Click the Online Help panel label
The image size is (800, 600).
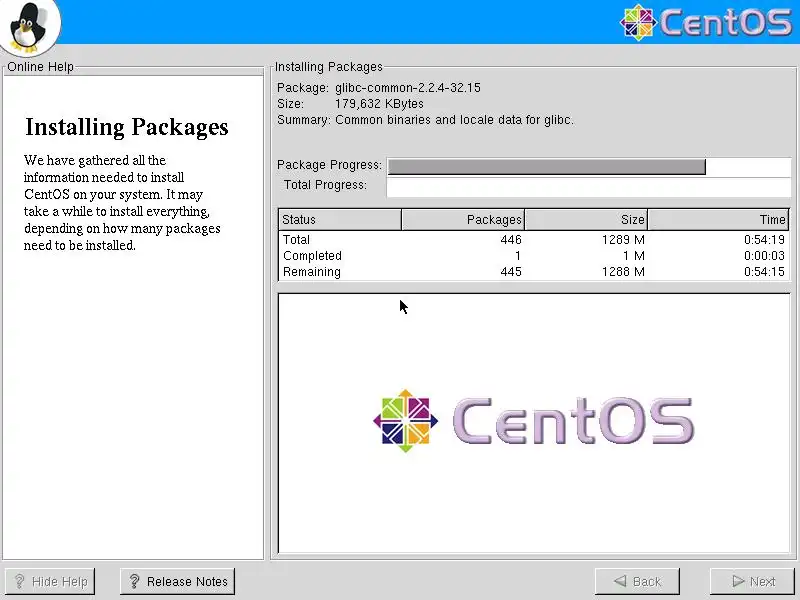[x=40, y=67]
